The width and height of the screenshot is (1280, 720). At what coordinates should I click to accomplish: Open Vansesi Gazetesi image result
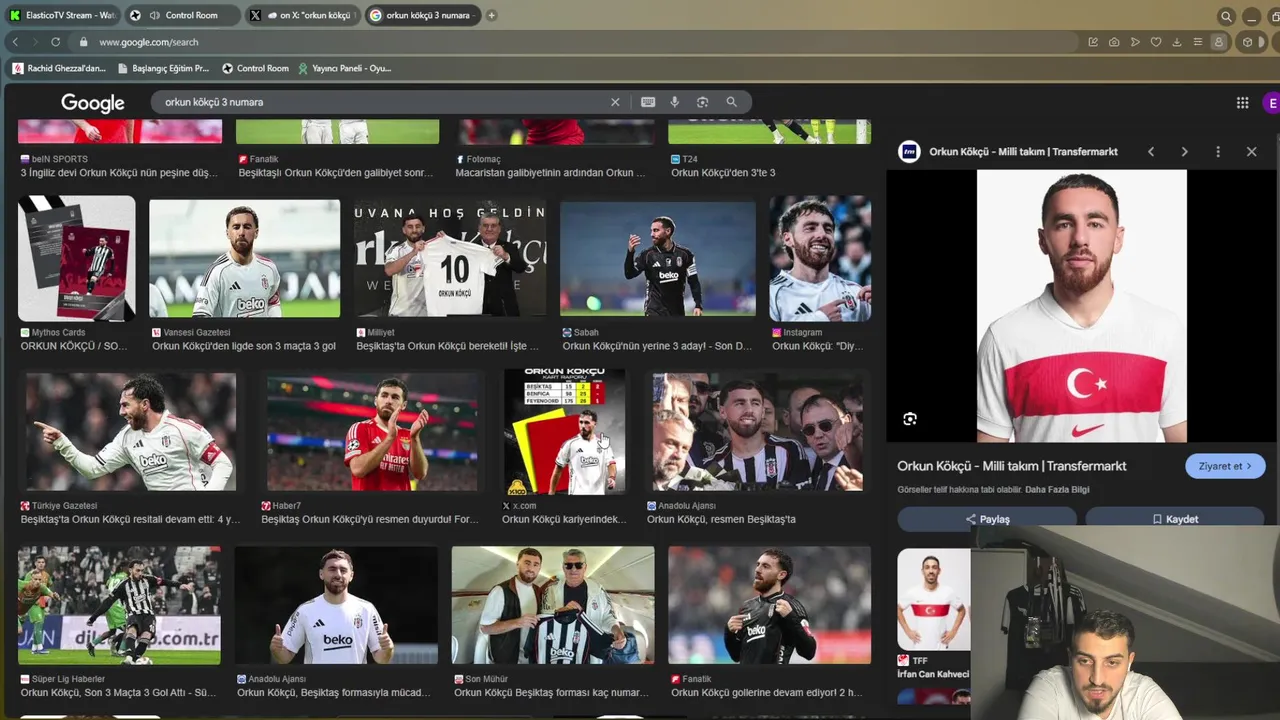pyautogui.click(x=244, y=258)
